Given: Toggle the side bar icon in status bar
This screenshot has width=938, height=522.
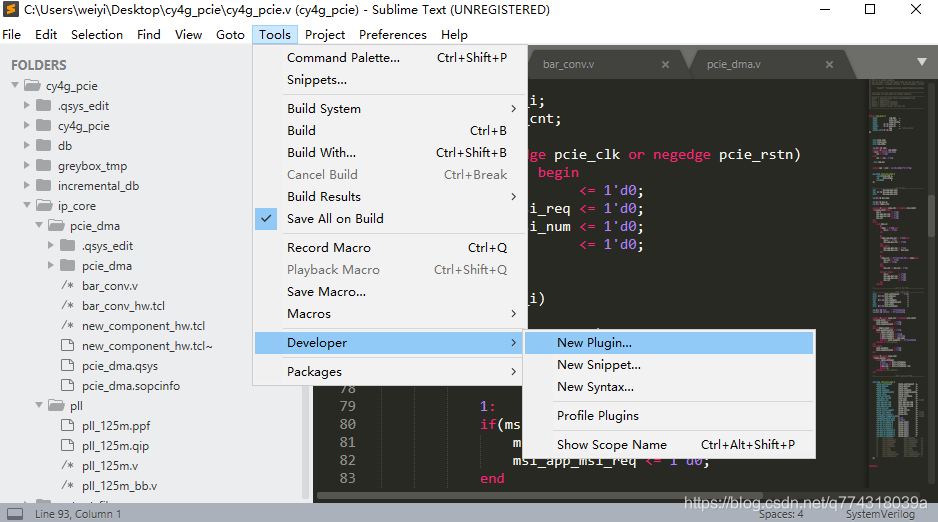Looking at the screenshot, I should click(x=15, y=514).
